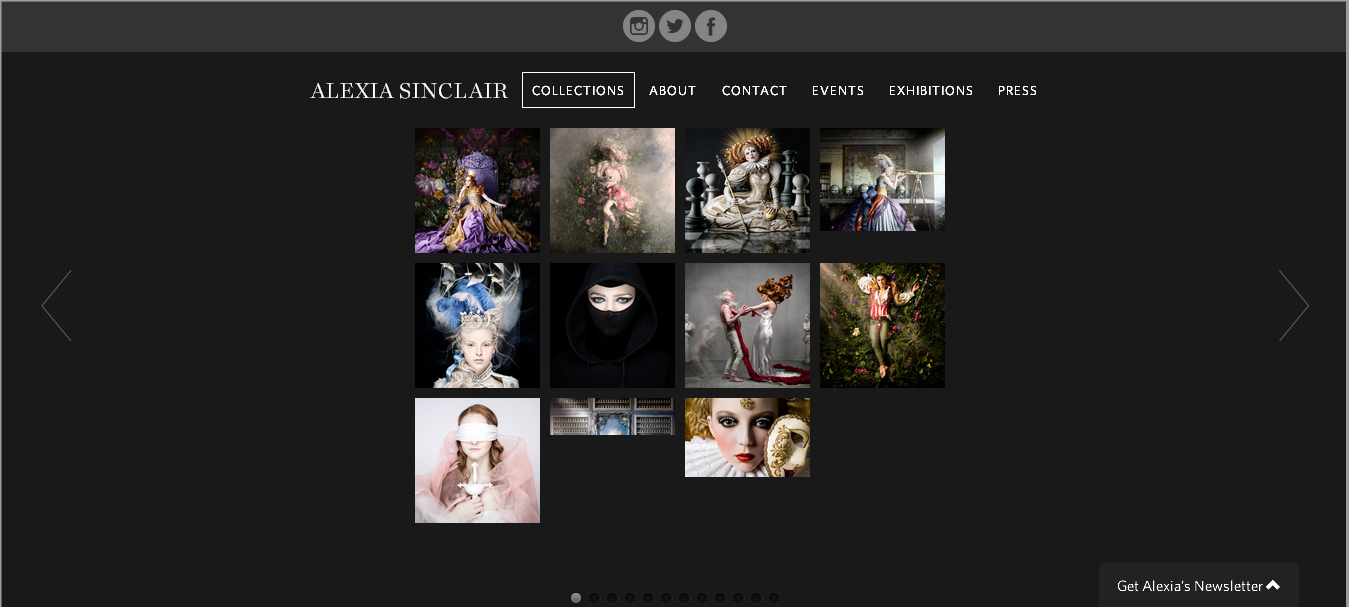This screenshot has width=1349, height=607.
Task: Select the first highlighted pagination dot
Action: 576,598
